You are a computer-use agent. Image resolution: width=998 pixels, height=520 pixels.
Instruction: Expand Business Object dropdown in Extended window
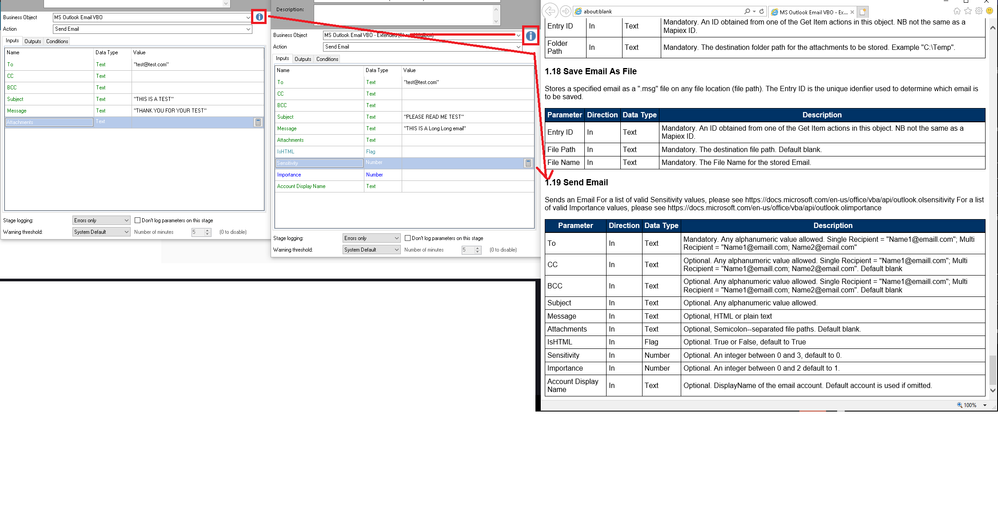518,36
